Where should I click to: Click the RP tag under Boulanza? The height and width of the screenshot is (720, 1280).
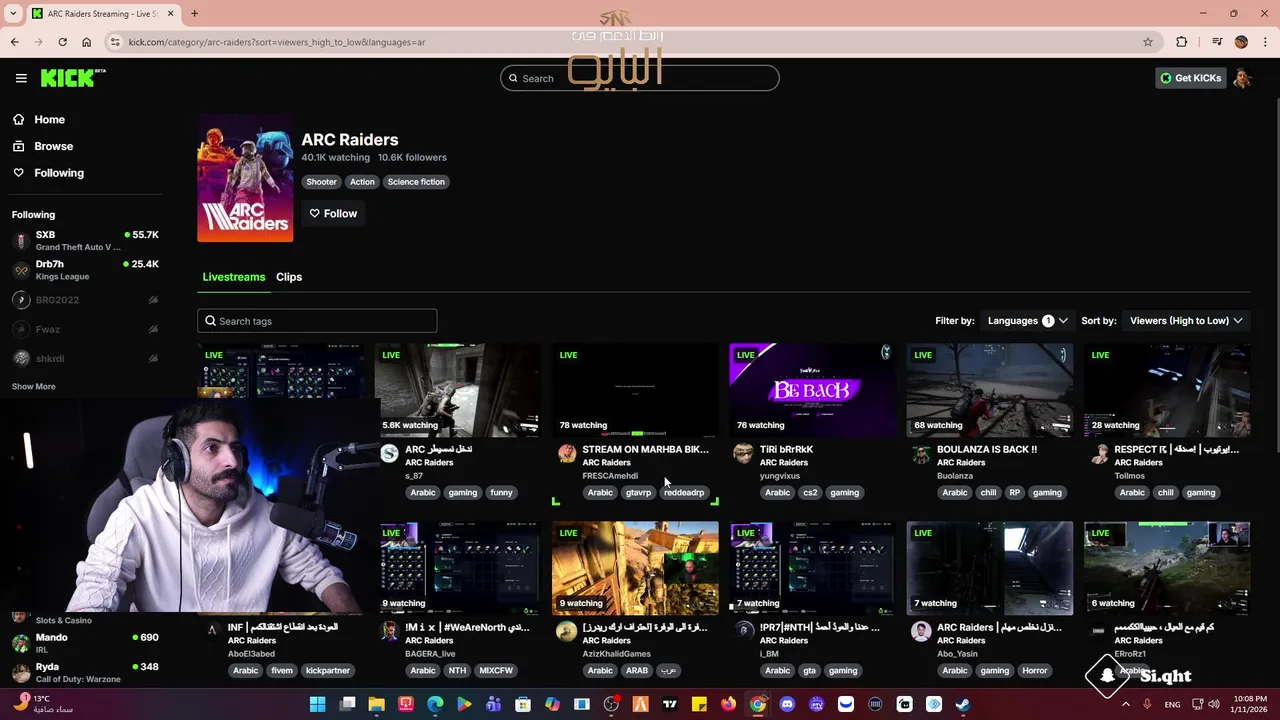tap(1014, 492)
